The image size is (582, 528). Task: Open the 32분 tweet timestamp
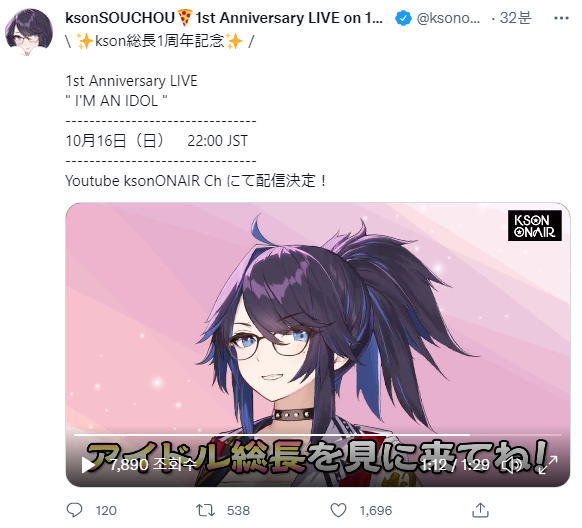[x=515, y=18]
